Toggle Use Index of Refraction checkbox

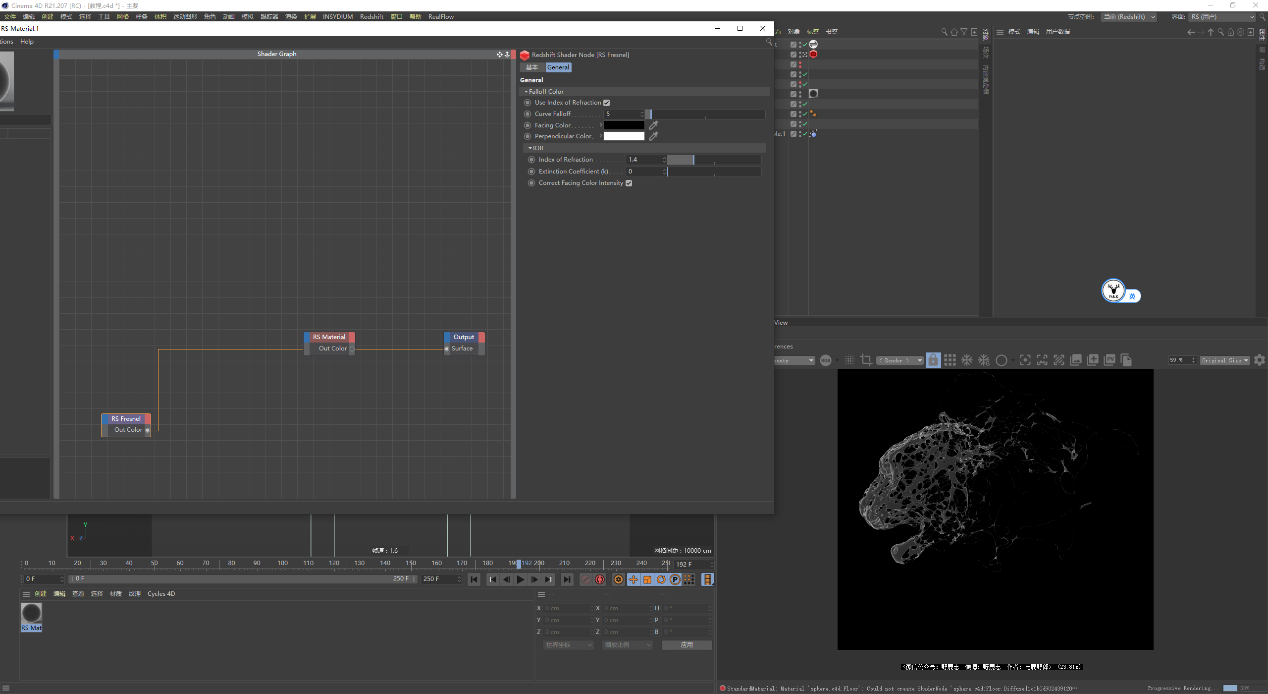pos(607,103)
